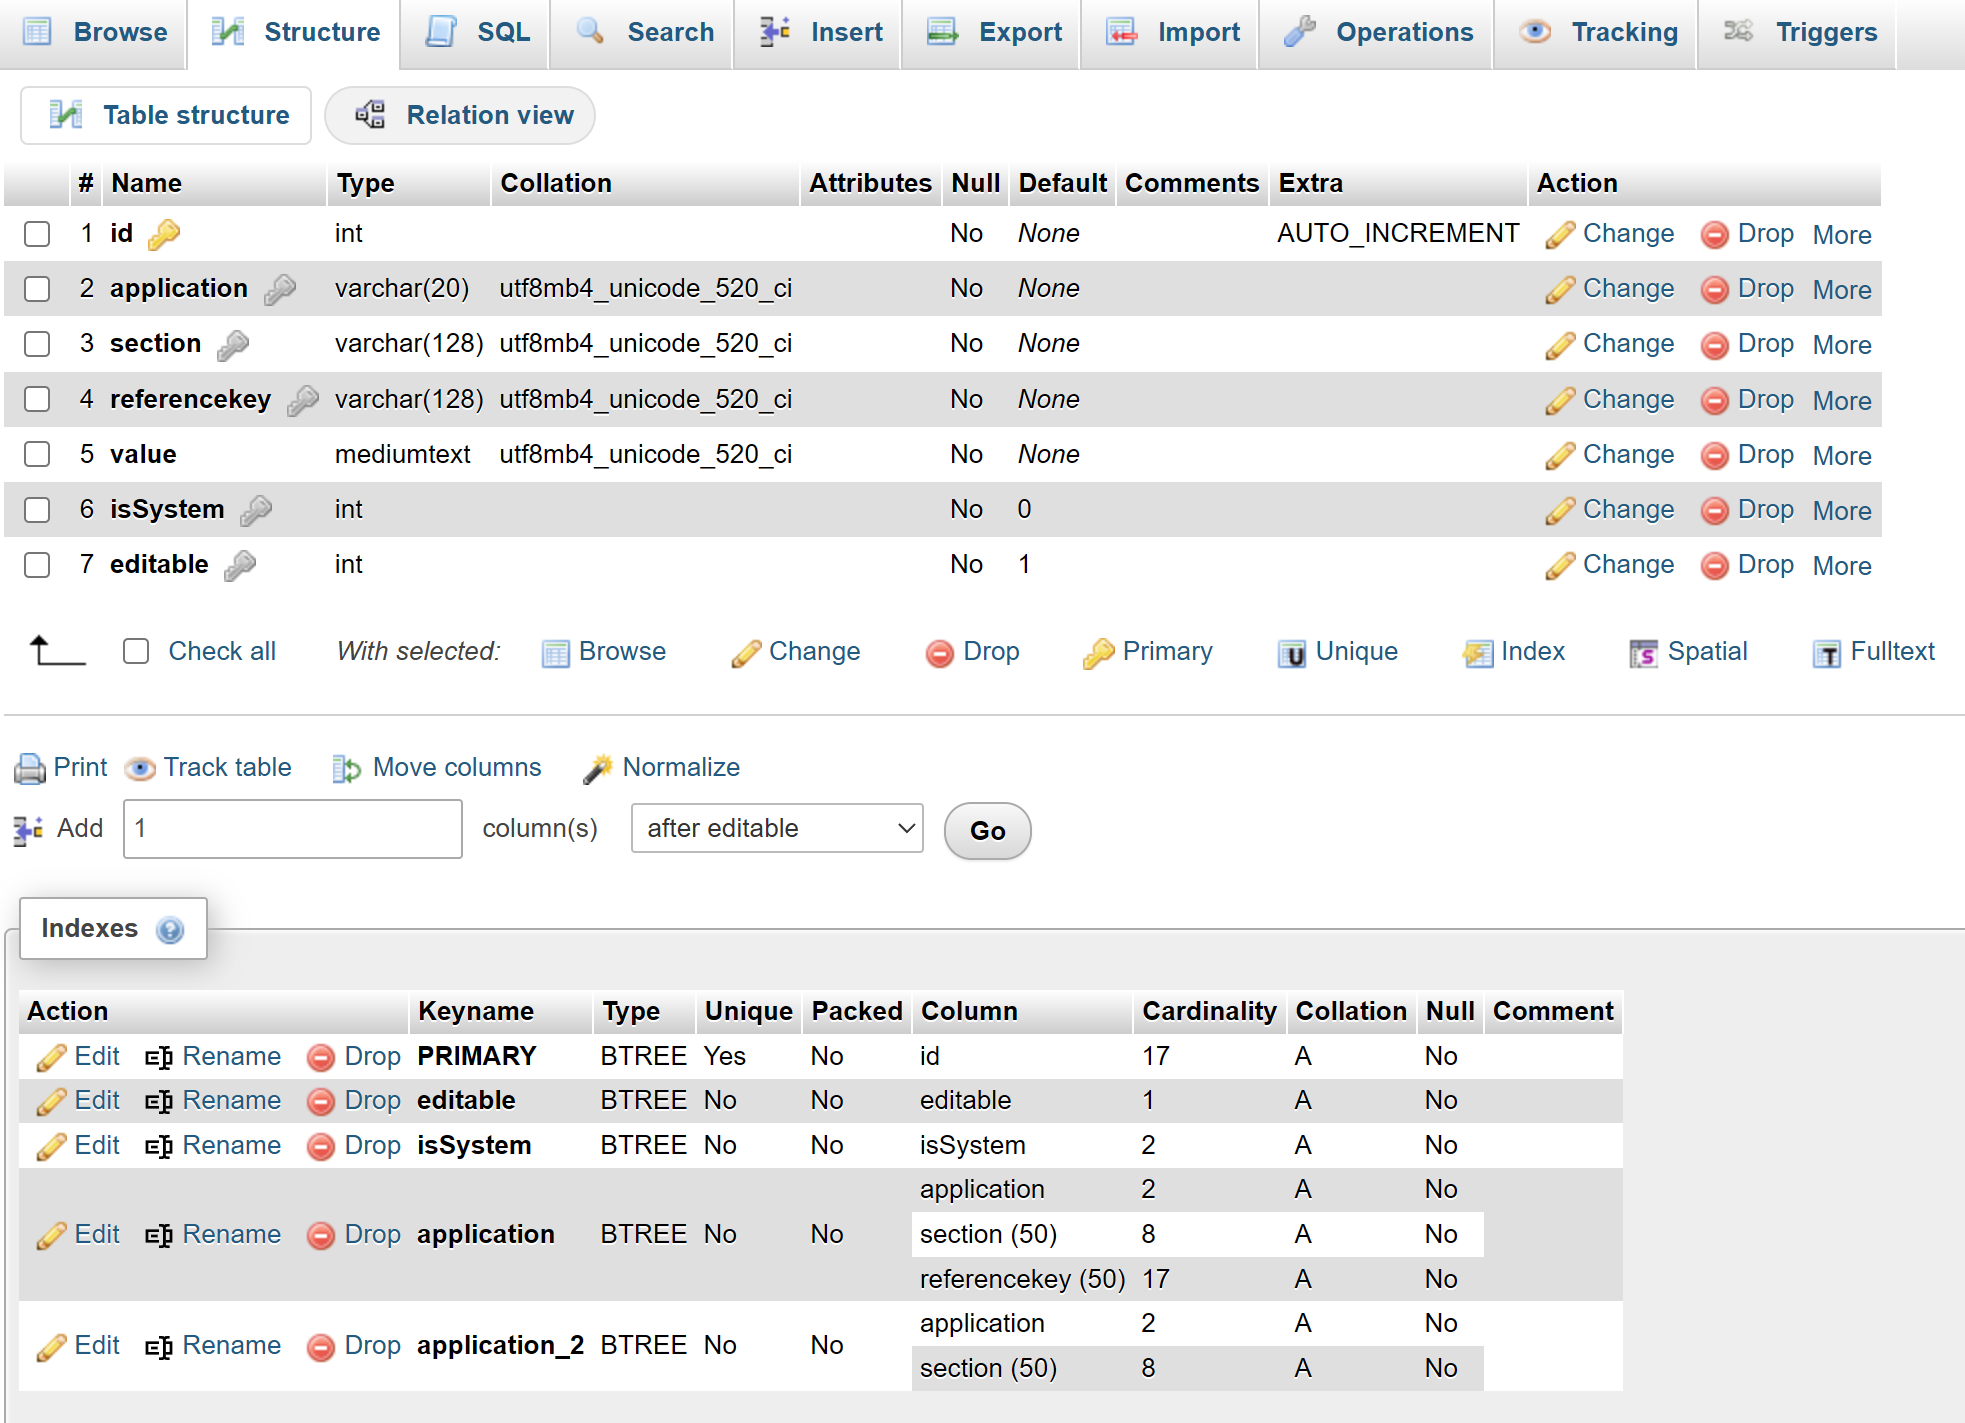1965x1423 pixels.
Task: Open the Relation view sub-tab
Action: tap(461, 115)
